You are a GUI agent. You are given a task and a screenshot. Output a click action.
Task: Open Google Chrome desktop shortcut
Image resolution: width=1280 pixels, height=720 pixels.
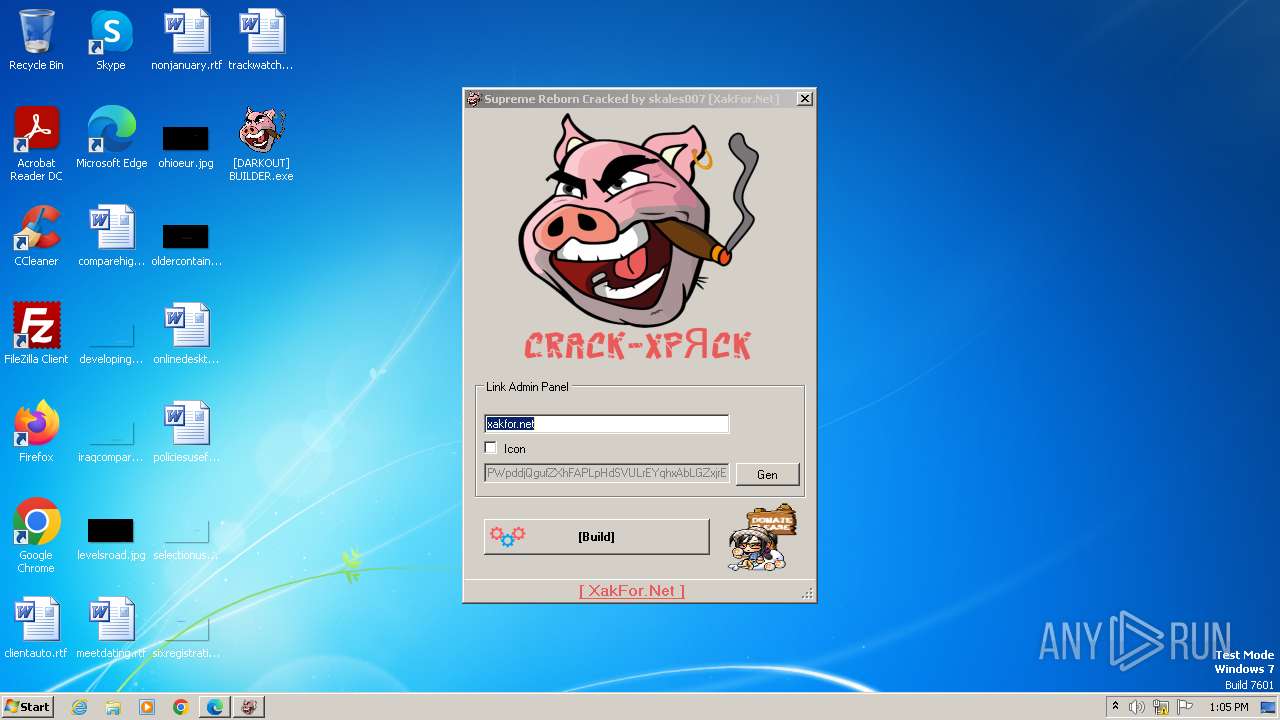click(36, 536)
